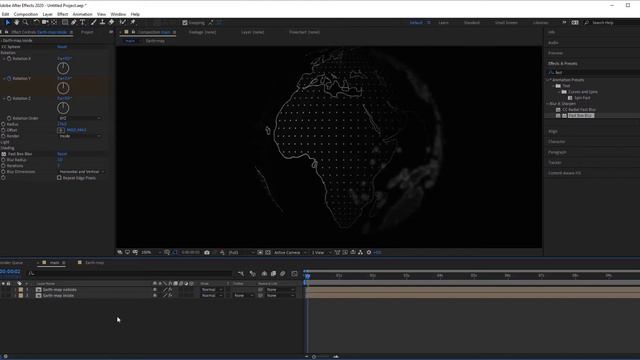Image resolution: width=640 pixels, height=360 pixels.
Task: Toggle transparency grid icon in viewer
Action: click(x=268, y=253)
